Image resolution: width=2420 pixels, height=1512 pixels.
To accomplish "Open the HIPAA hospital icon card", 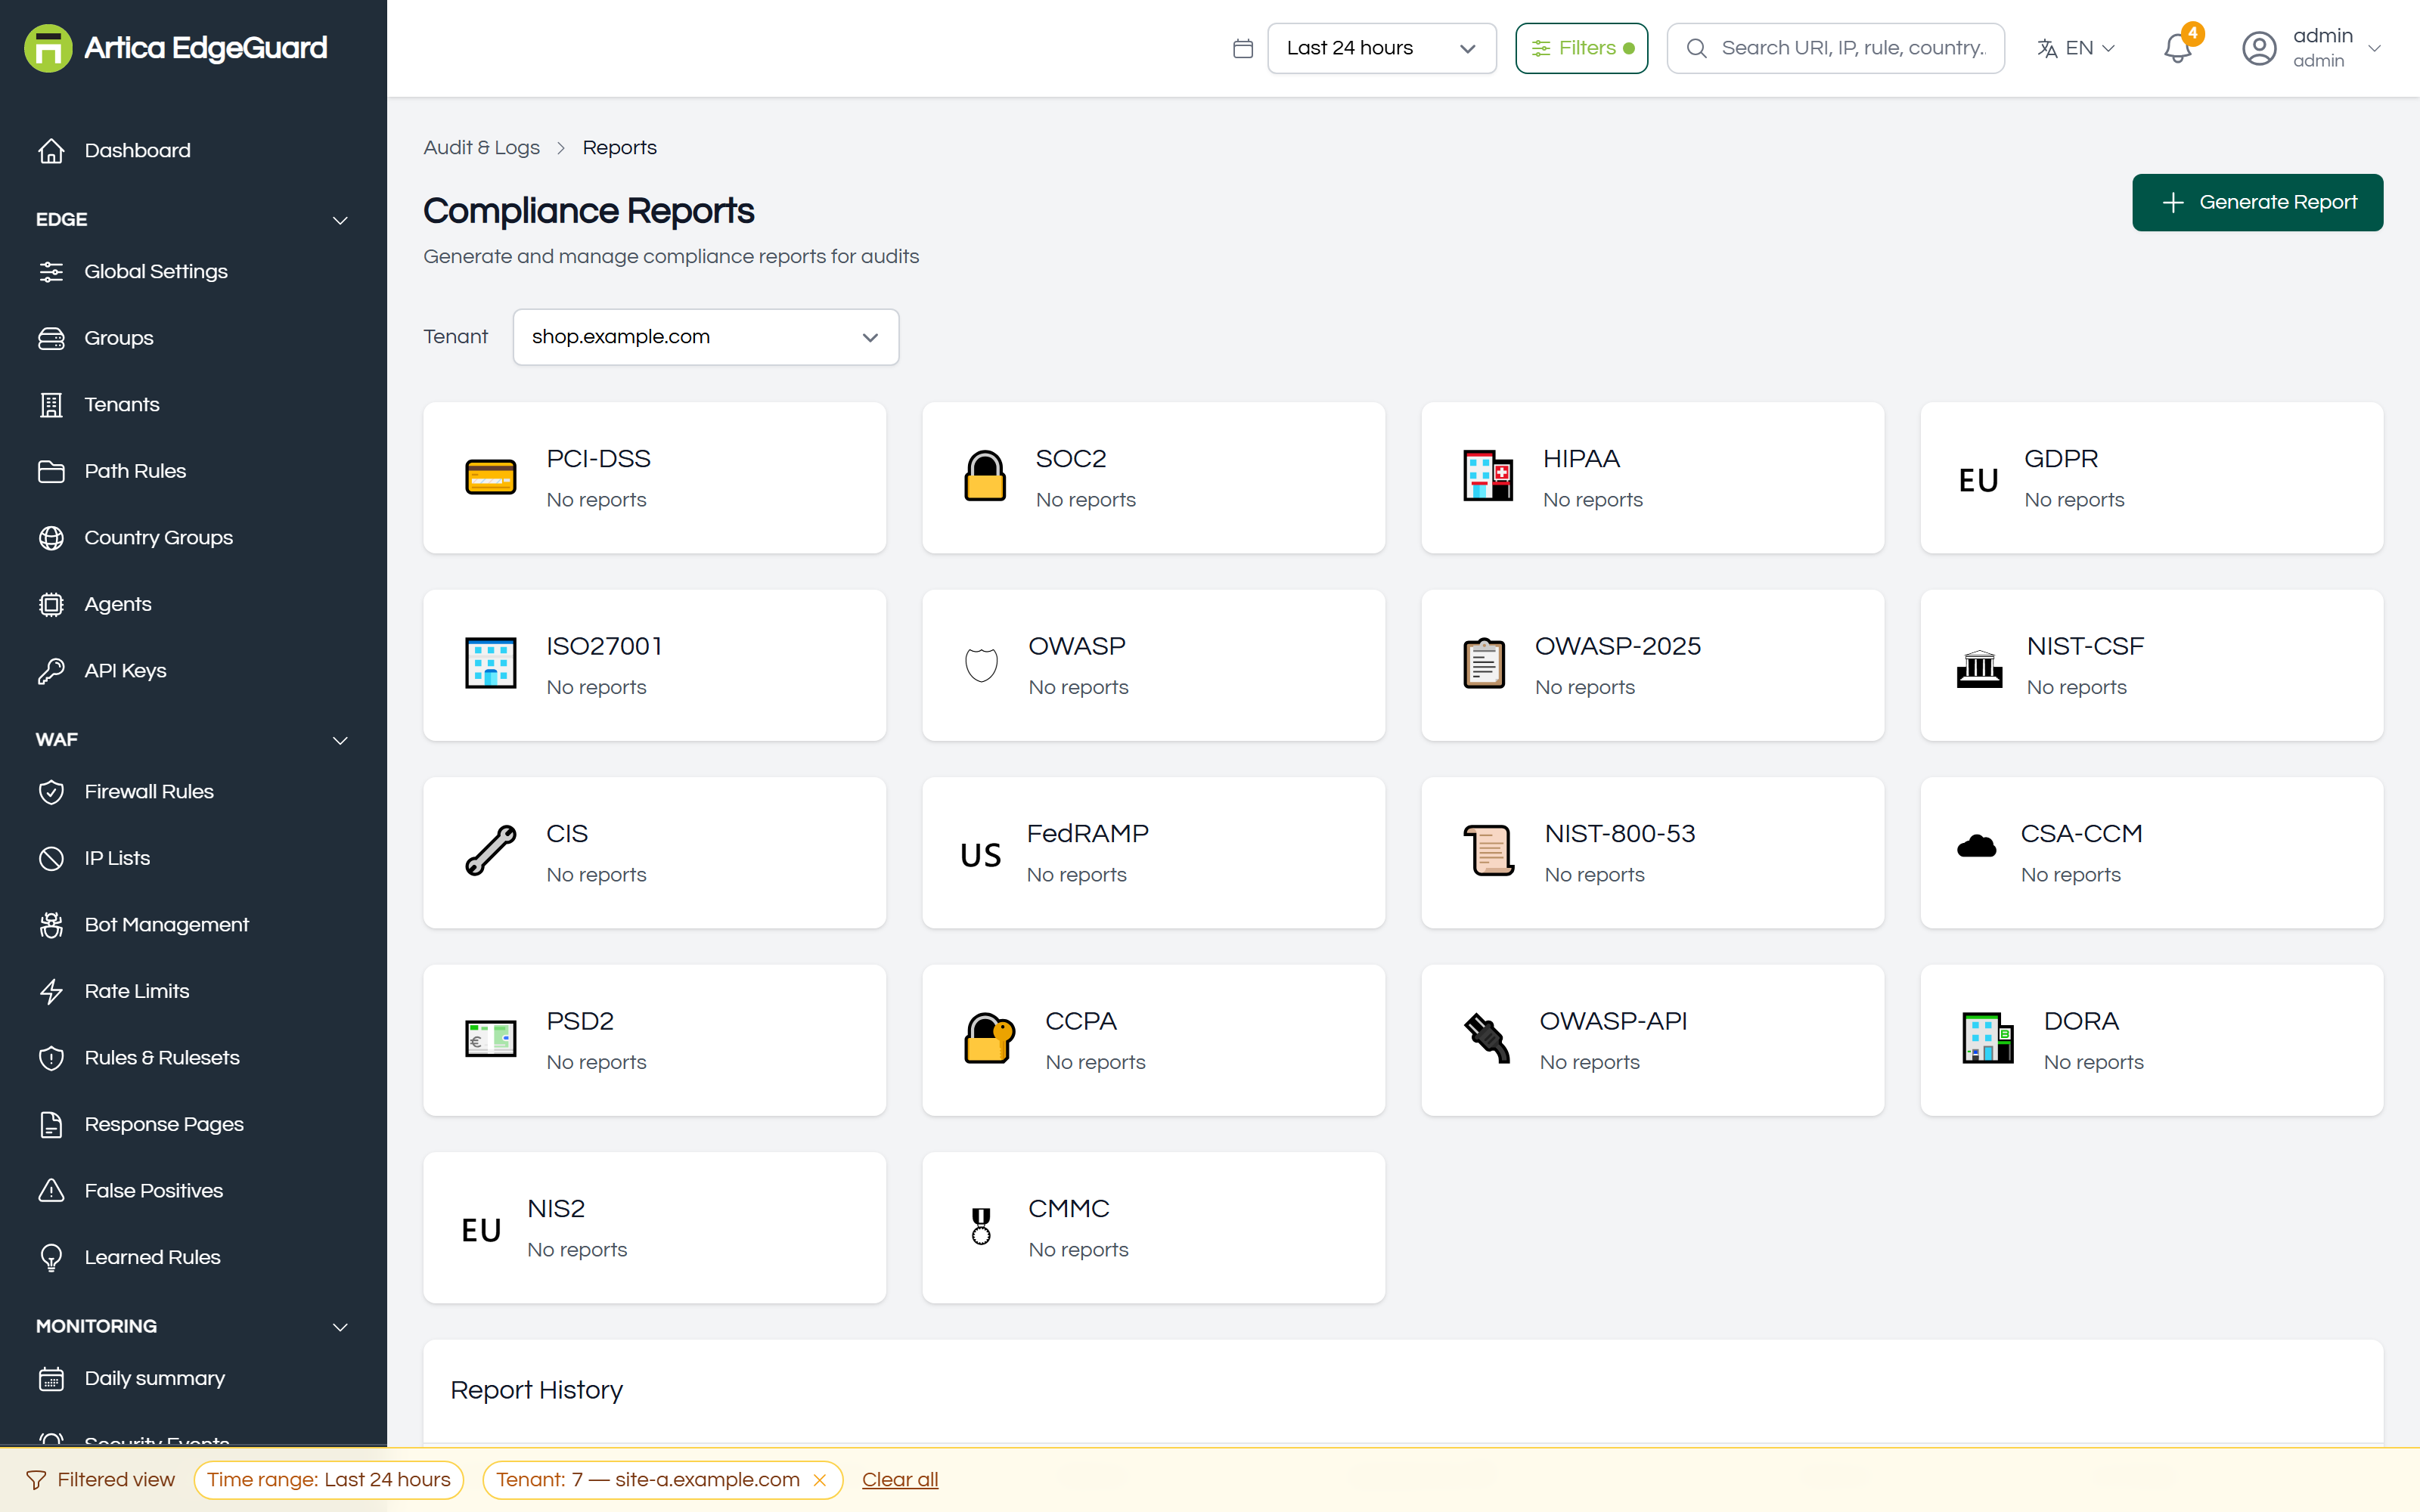I will (1652, 478).
